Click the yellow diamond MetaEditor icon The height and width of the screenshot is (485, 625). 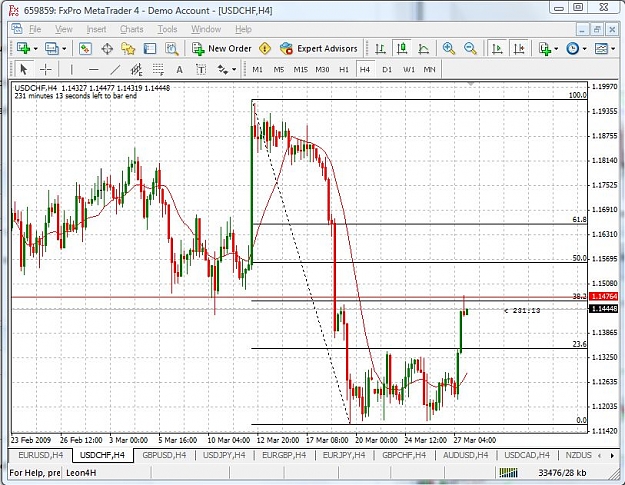265,49
